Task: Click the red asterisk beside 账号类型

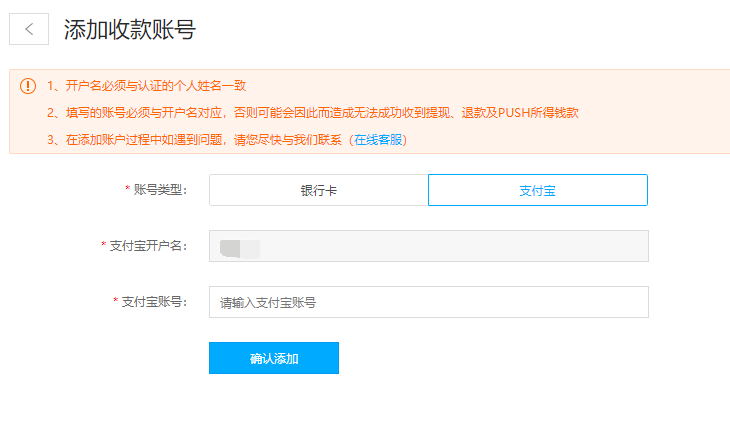Action: tap(127, 190)
